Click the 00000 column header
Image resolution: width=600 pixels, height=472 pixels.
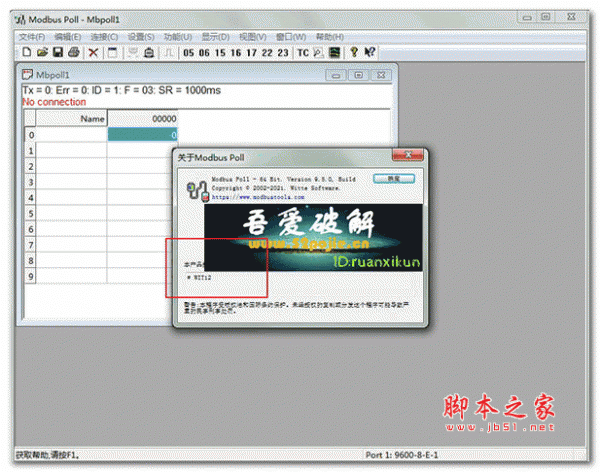pos(142,119)
